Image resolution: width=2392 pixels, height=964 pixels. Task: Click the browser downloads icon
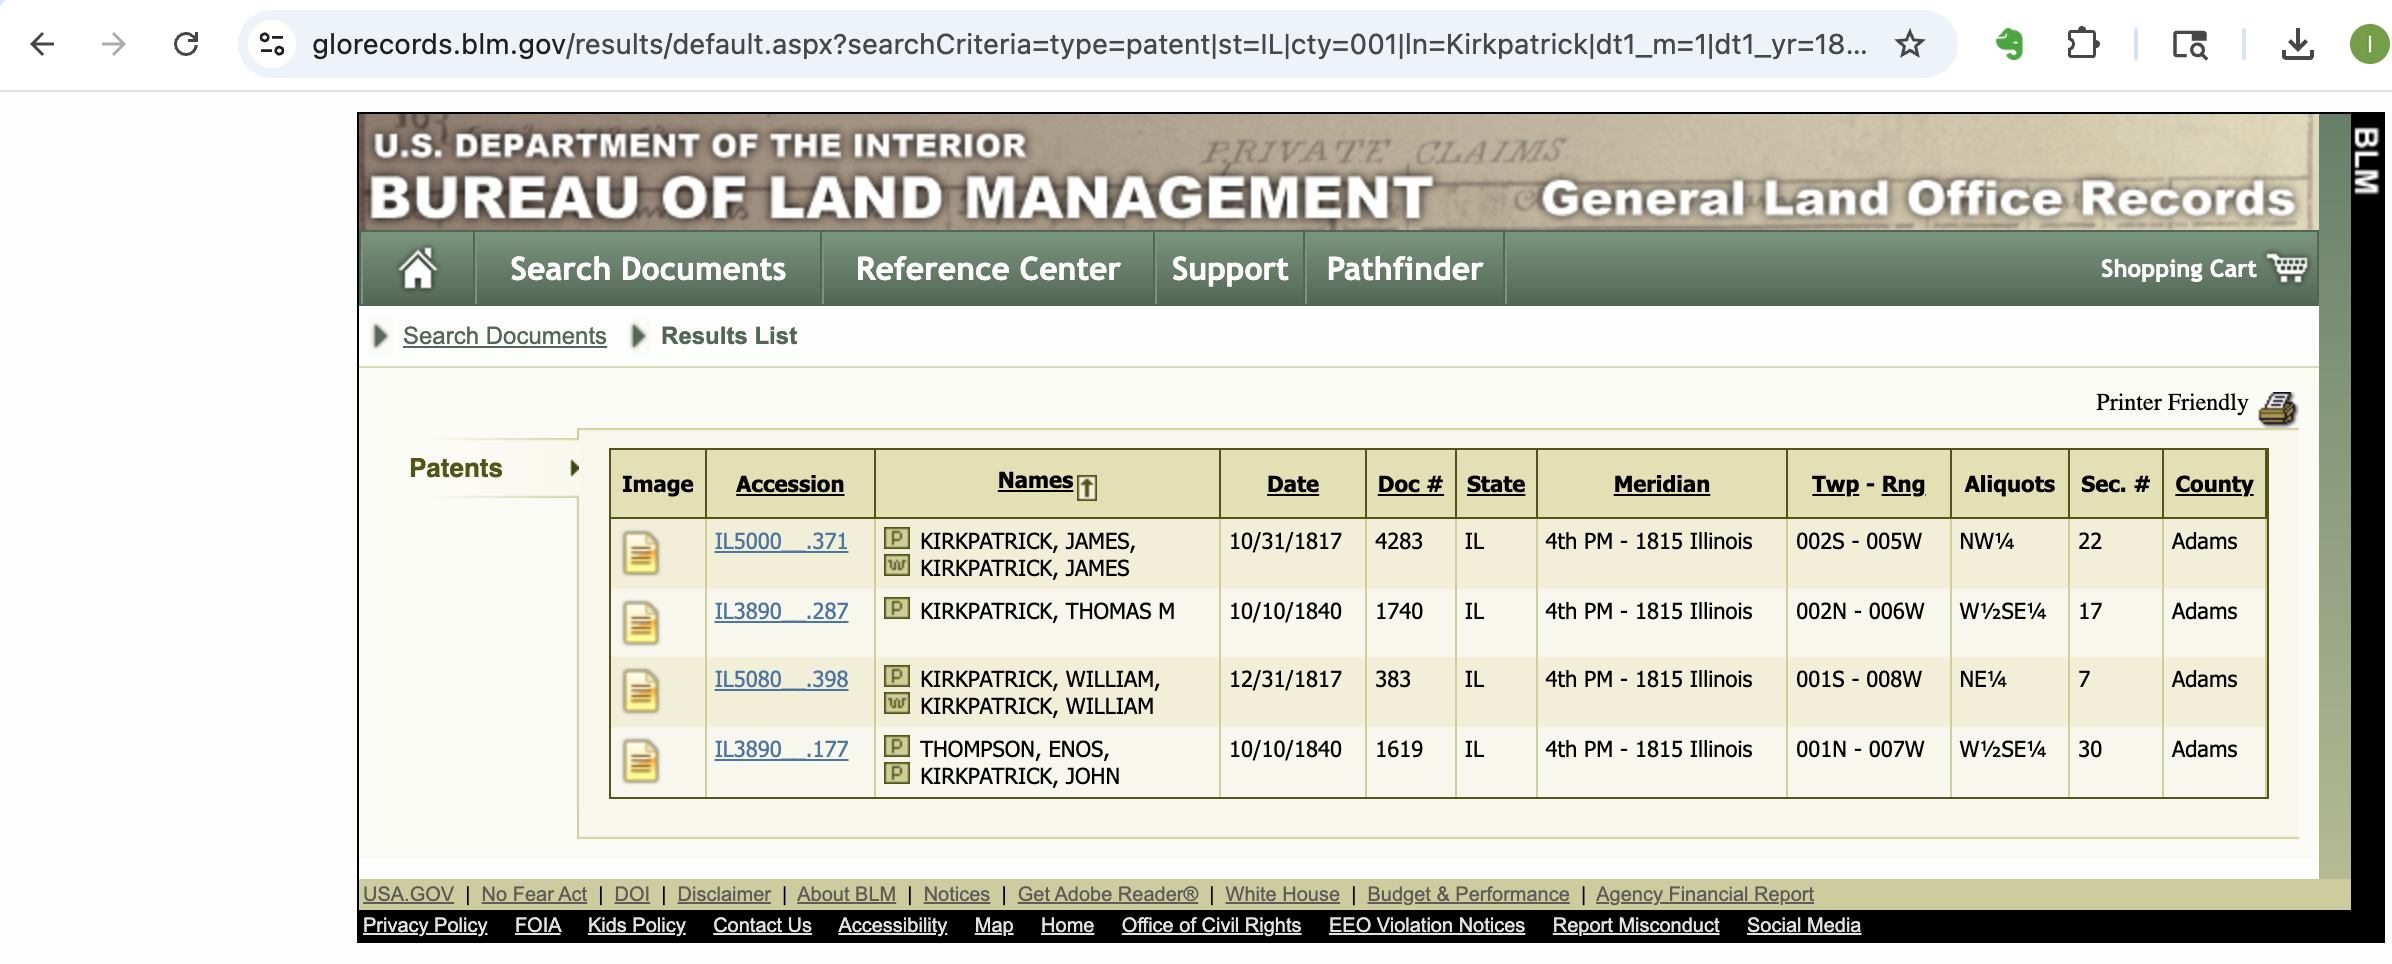click(2297, 44)
